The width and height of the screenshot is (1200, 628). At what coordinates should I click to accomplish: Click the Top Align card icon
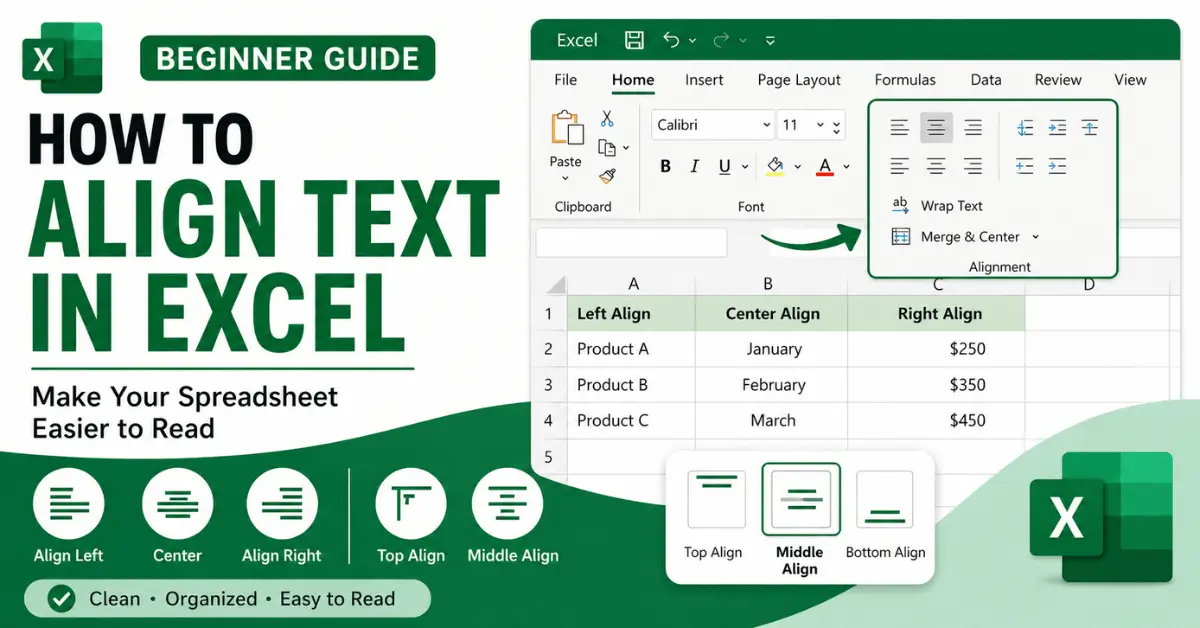click(x=716, y=499)
